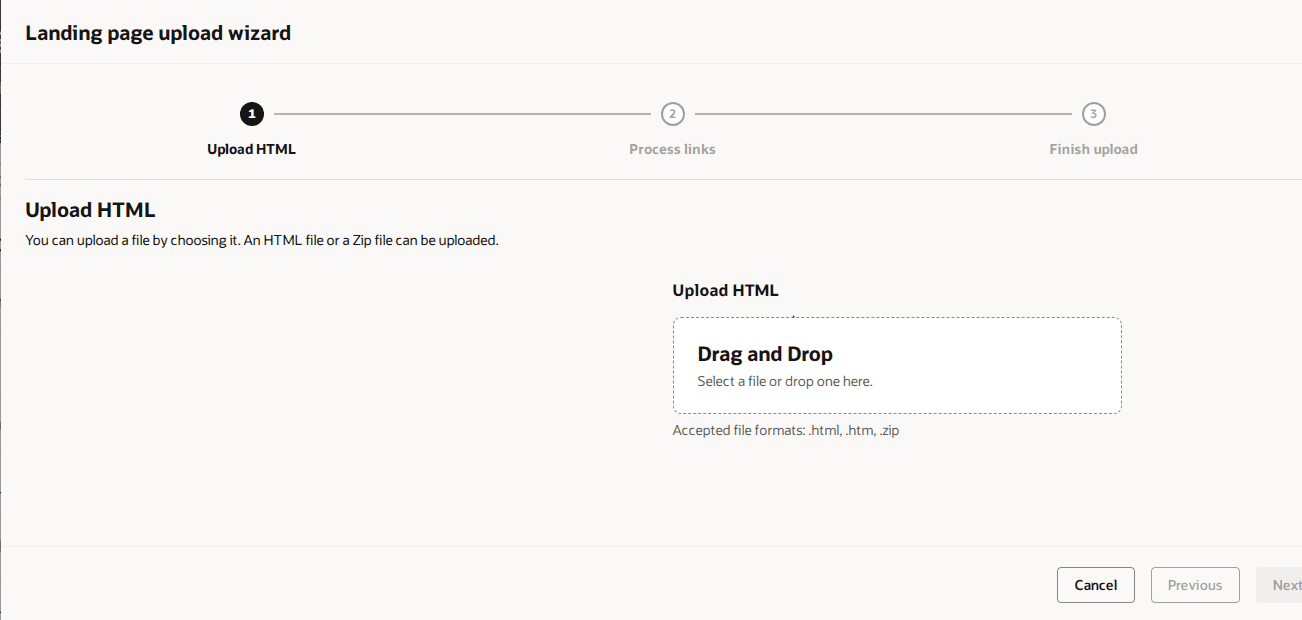Click the Upload HTML section heading
The image size is (1302, 620).
90,209
